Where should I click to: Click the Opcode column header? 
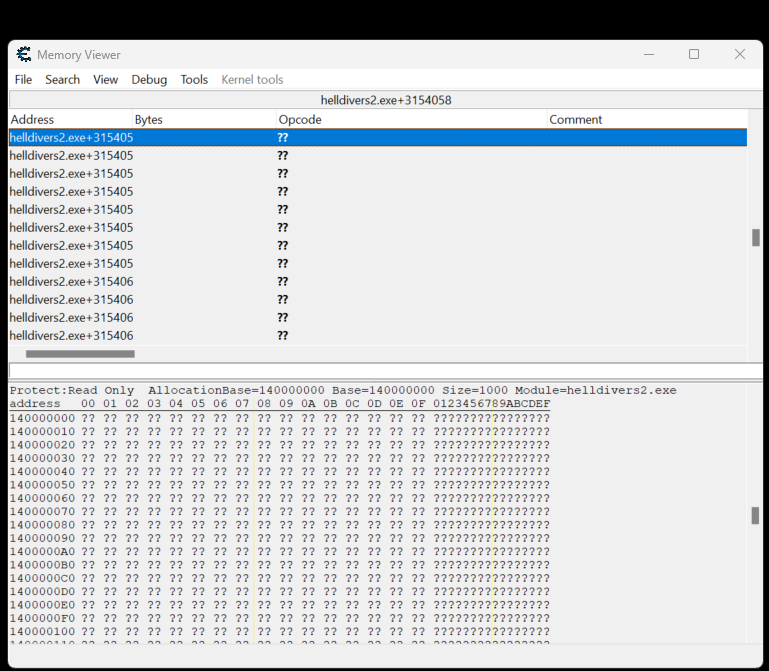pyautogui.click(x=411, y=119)
